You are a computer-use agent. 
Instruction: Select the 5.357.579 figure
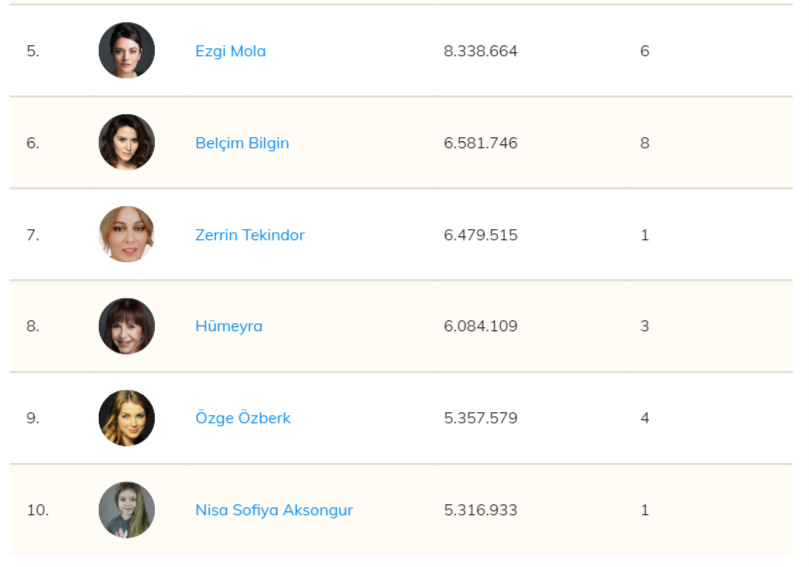pyautogui.click(x=481, y=418)
